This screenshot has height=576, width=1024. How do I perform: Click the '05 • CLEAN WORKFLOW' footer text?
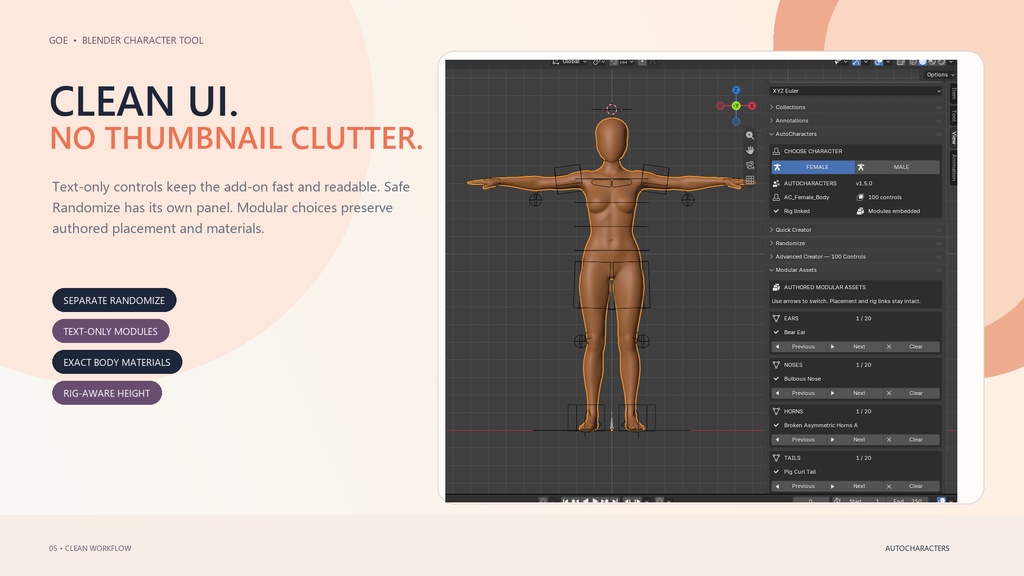(x=90, y=549)
